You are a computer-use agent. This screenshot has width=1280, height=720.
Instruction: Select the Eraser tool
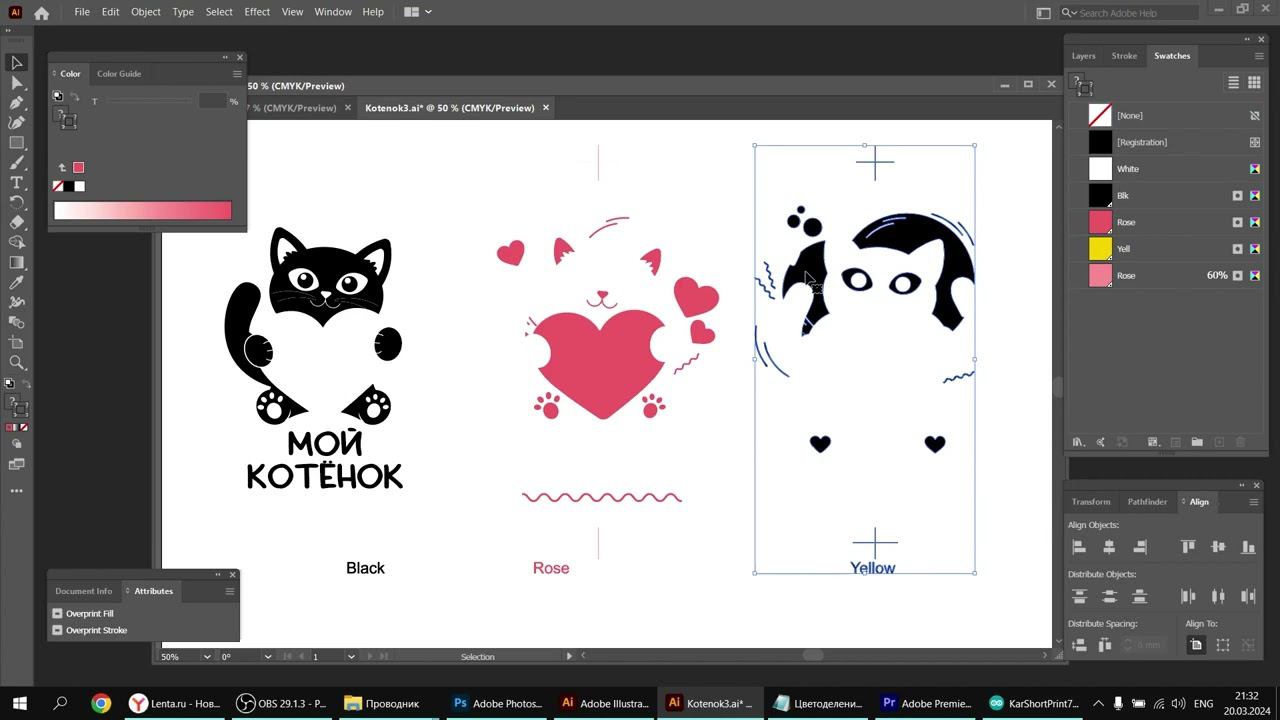(x=17, y=223)
